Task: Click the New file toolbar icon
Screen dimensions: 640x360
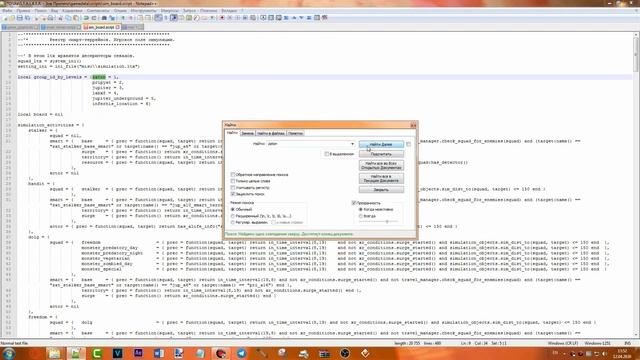Action: pyautogui.click(x=5, y=18)
